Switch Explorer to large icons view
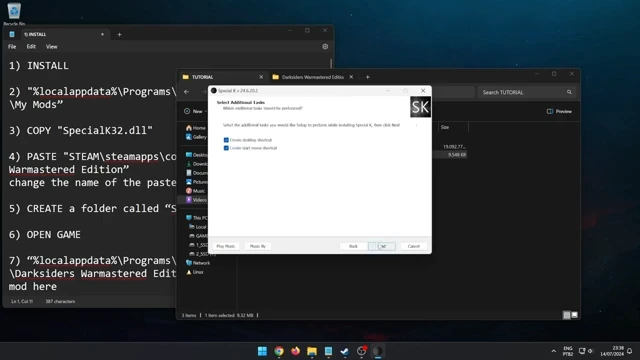This screenshot has width=640, height=360. [574, 315]
